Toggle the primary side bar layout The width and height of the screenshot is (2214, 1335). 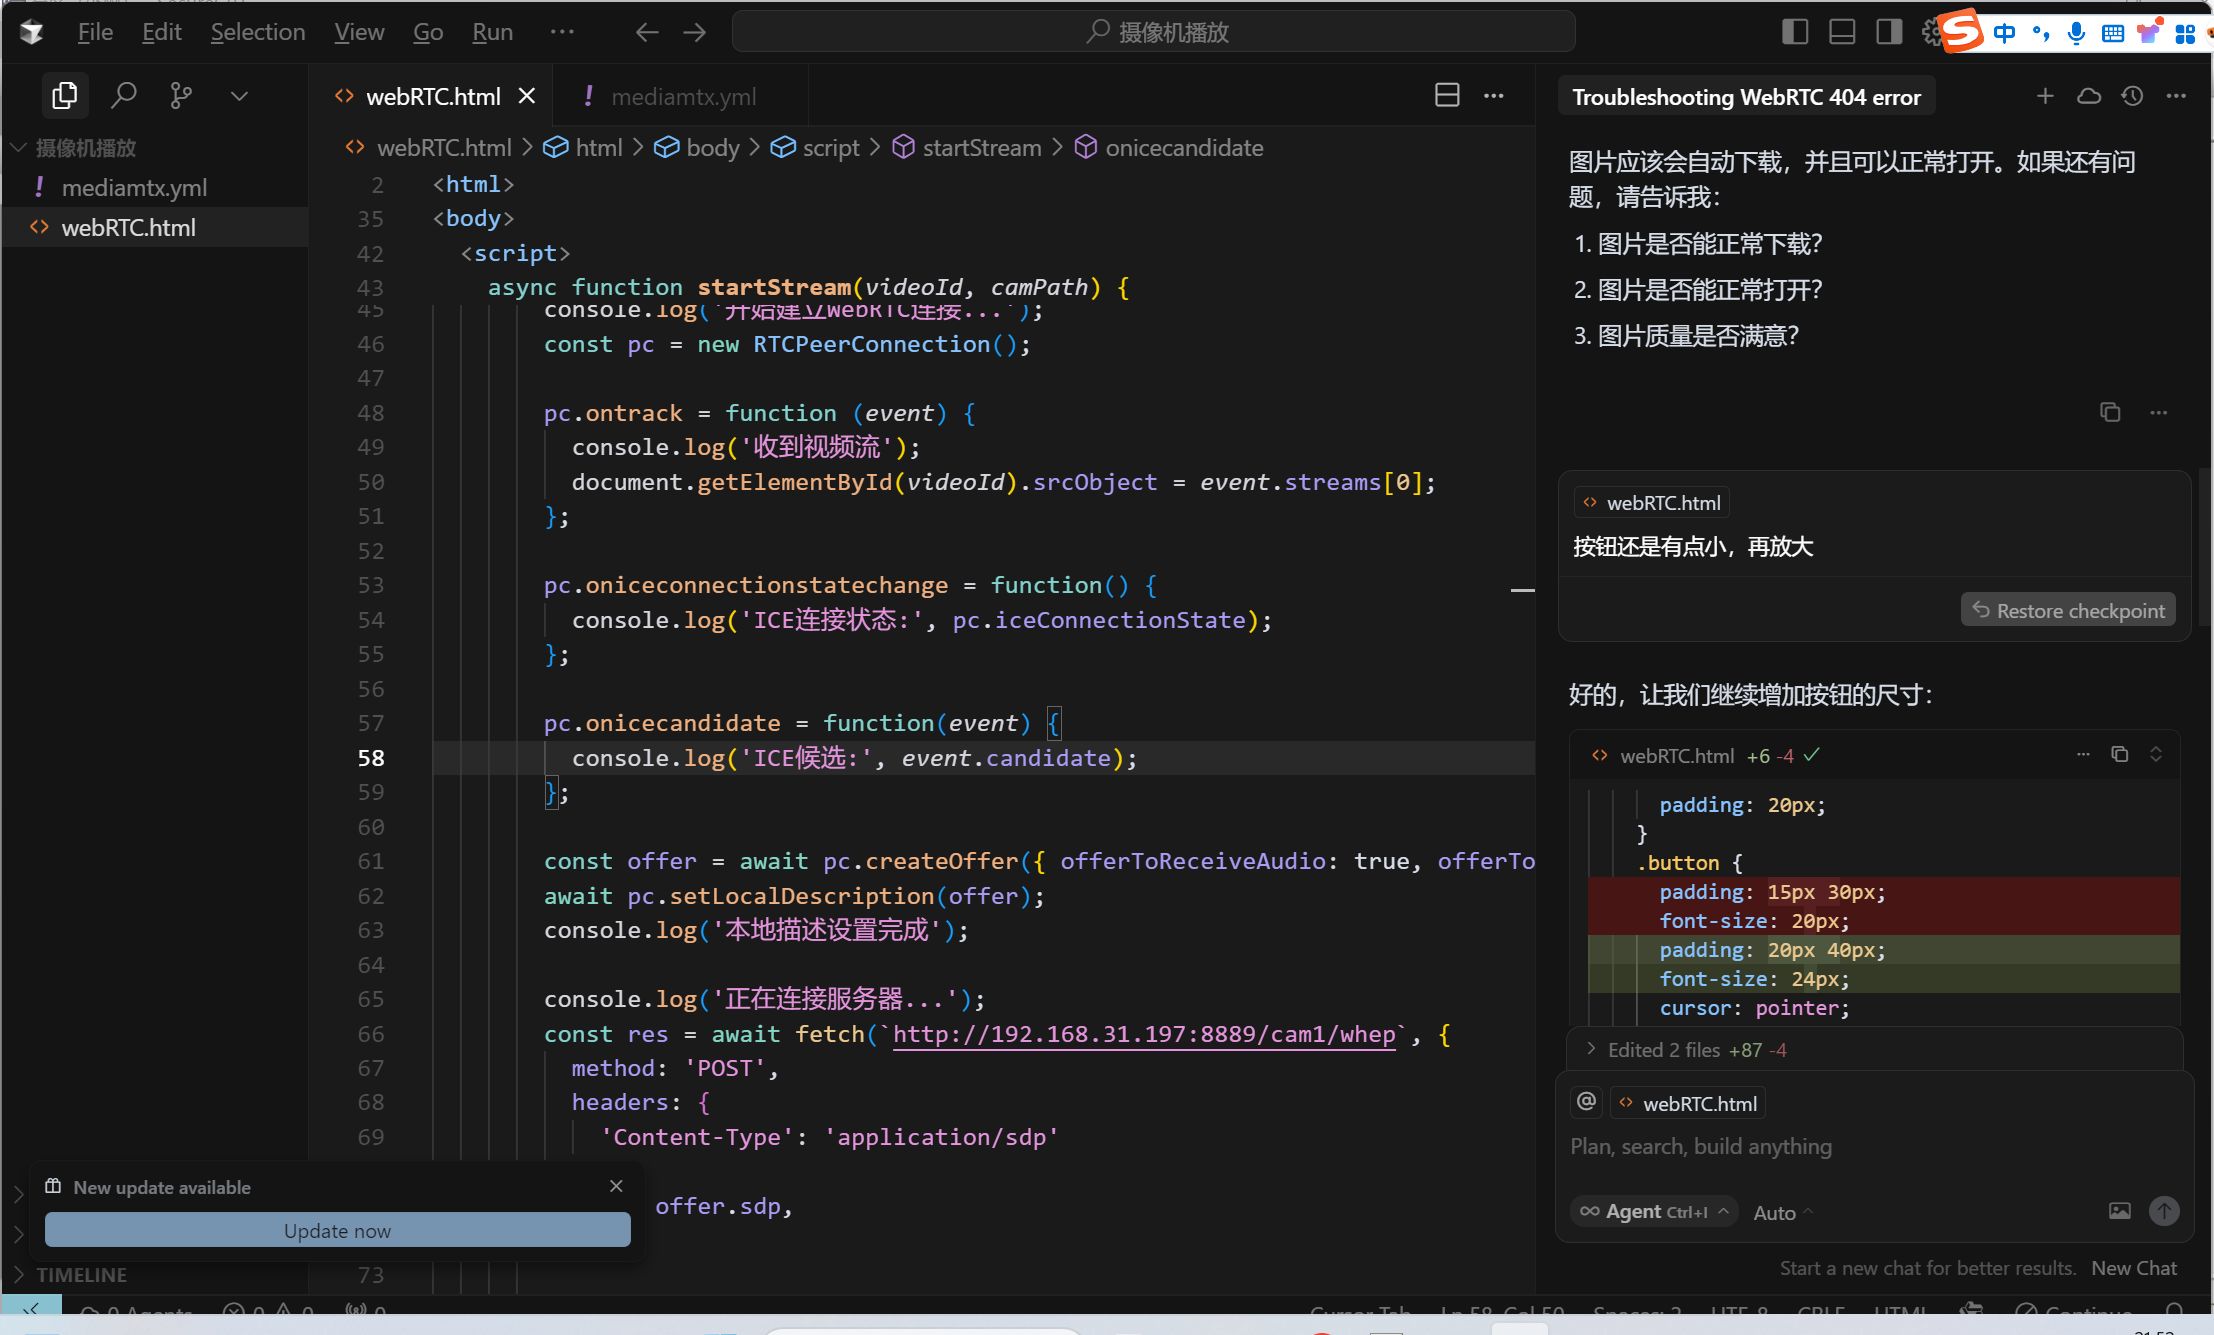point(1794,32)
